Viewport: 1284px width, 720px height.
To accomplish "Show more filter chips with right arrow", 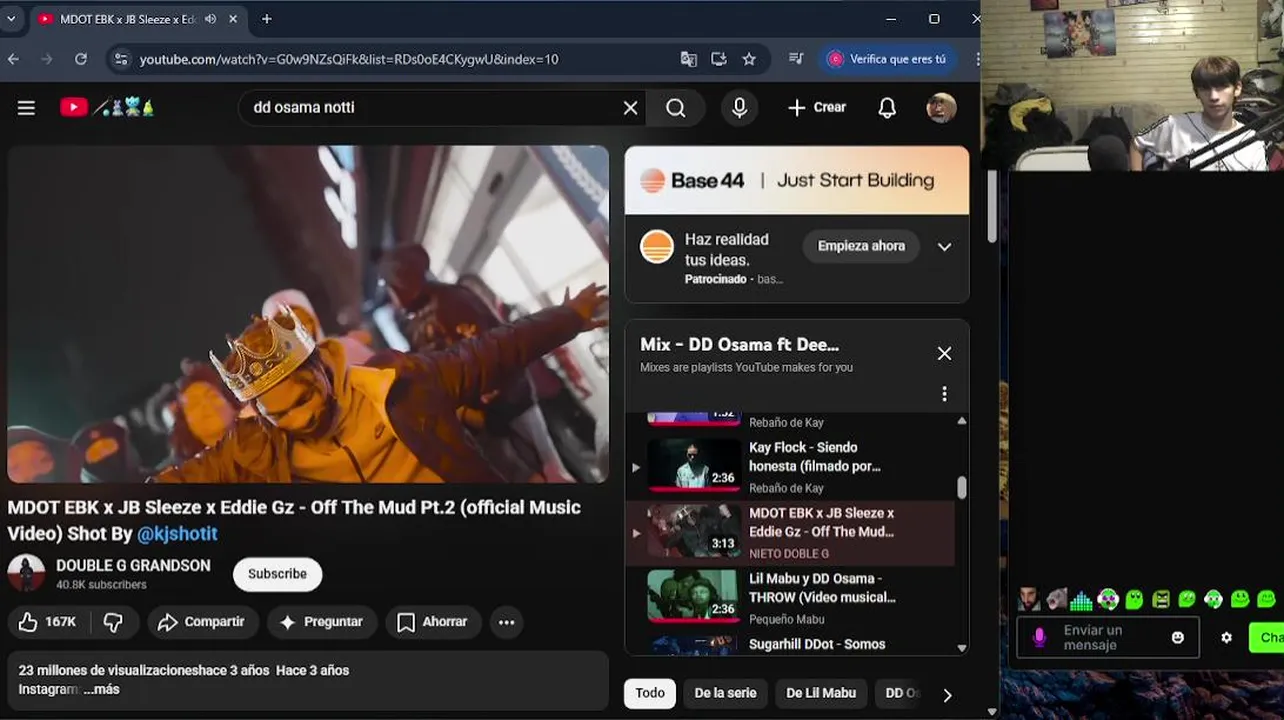I will click(x=947, y=694).
